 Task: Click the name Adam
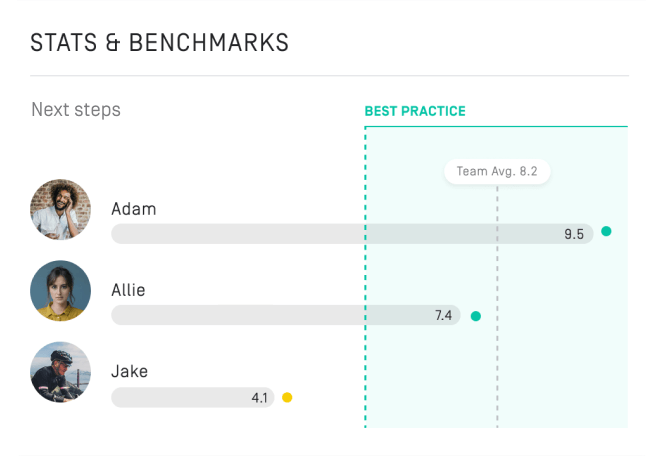(x=134, y=209)
